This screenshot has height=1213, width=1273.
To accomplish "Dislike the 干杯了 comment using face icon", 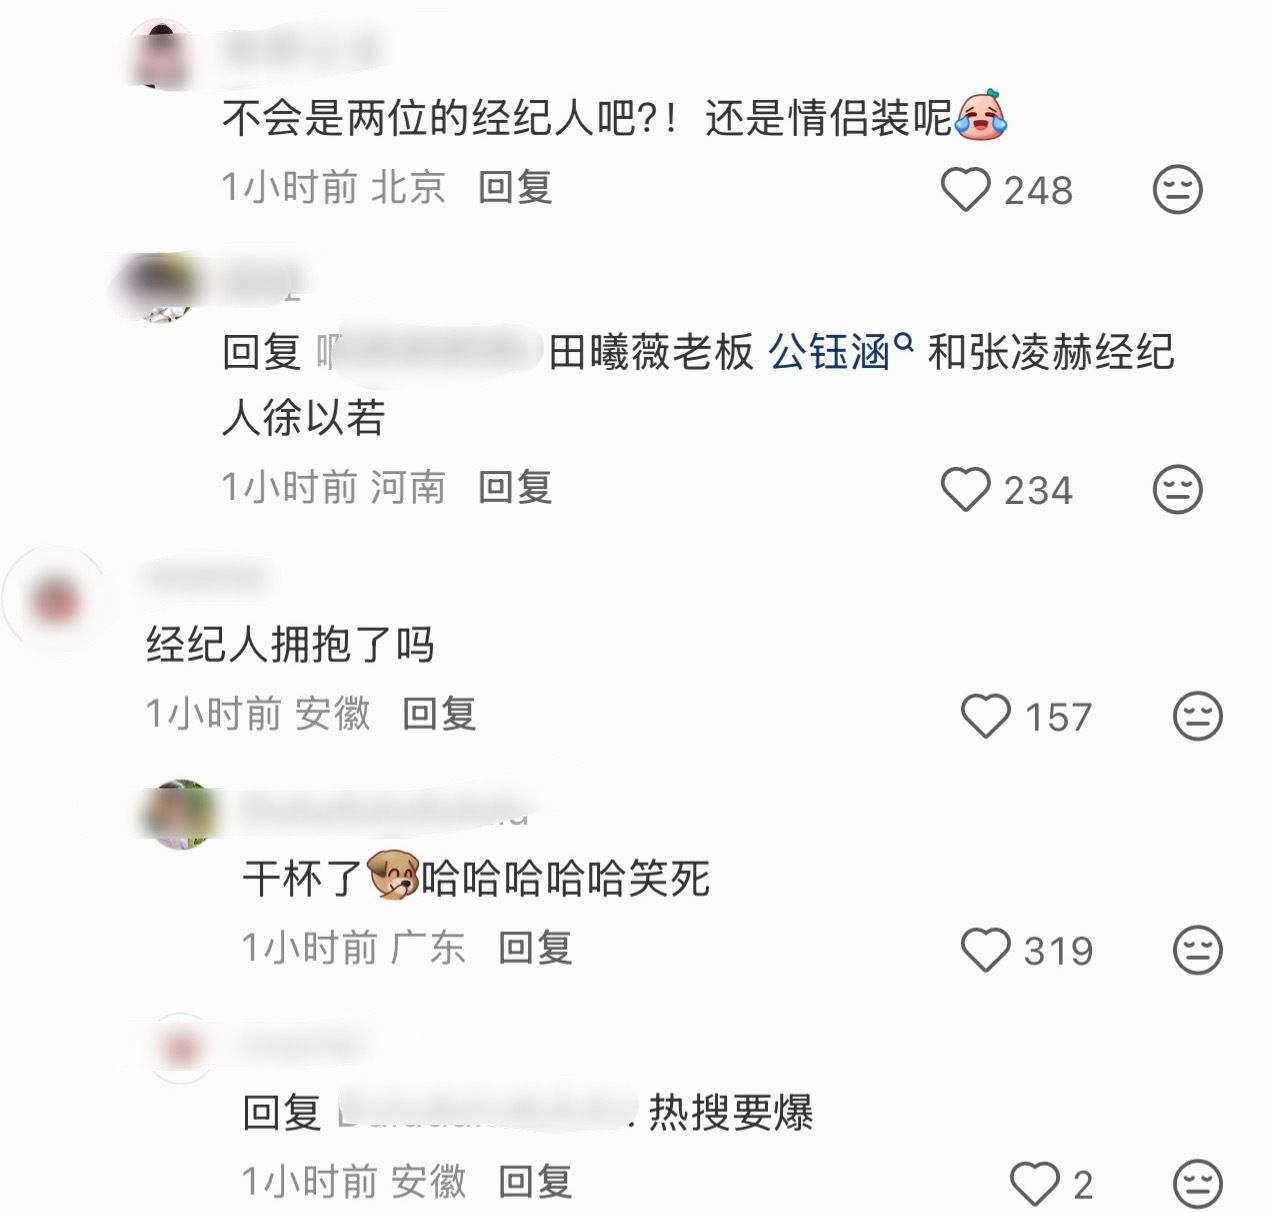I will [x=1197, y=949].
